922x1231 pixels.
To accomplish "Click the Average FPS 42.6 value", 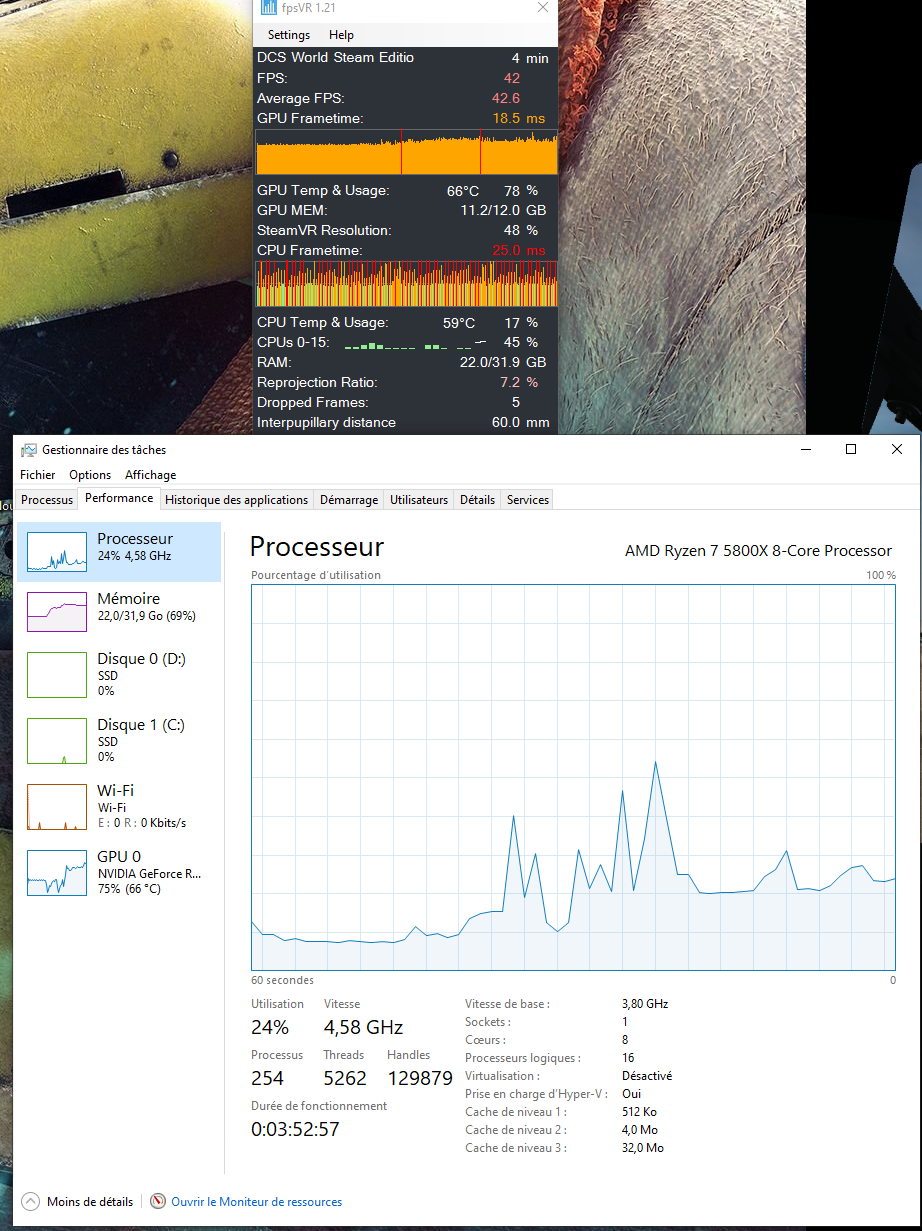I will click(x=506, y=98).
